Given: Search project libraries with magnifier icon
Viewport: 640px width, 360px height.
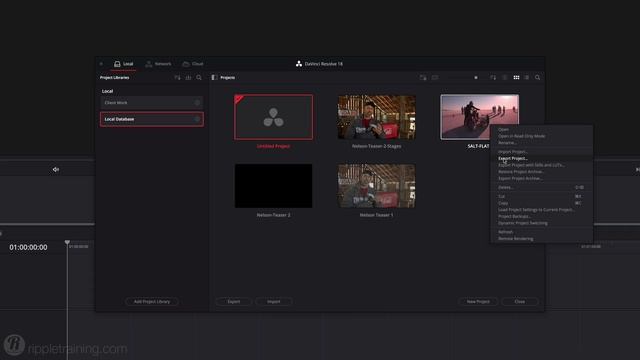Looking at the screenshot, I should [199, 78].
